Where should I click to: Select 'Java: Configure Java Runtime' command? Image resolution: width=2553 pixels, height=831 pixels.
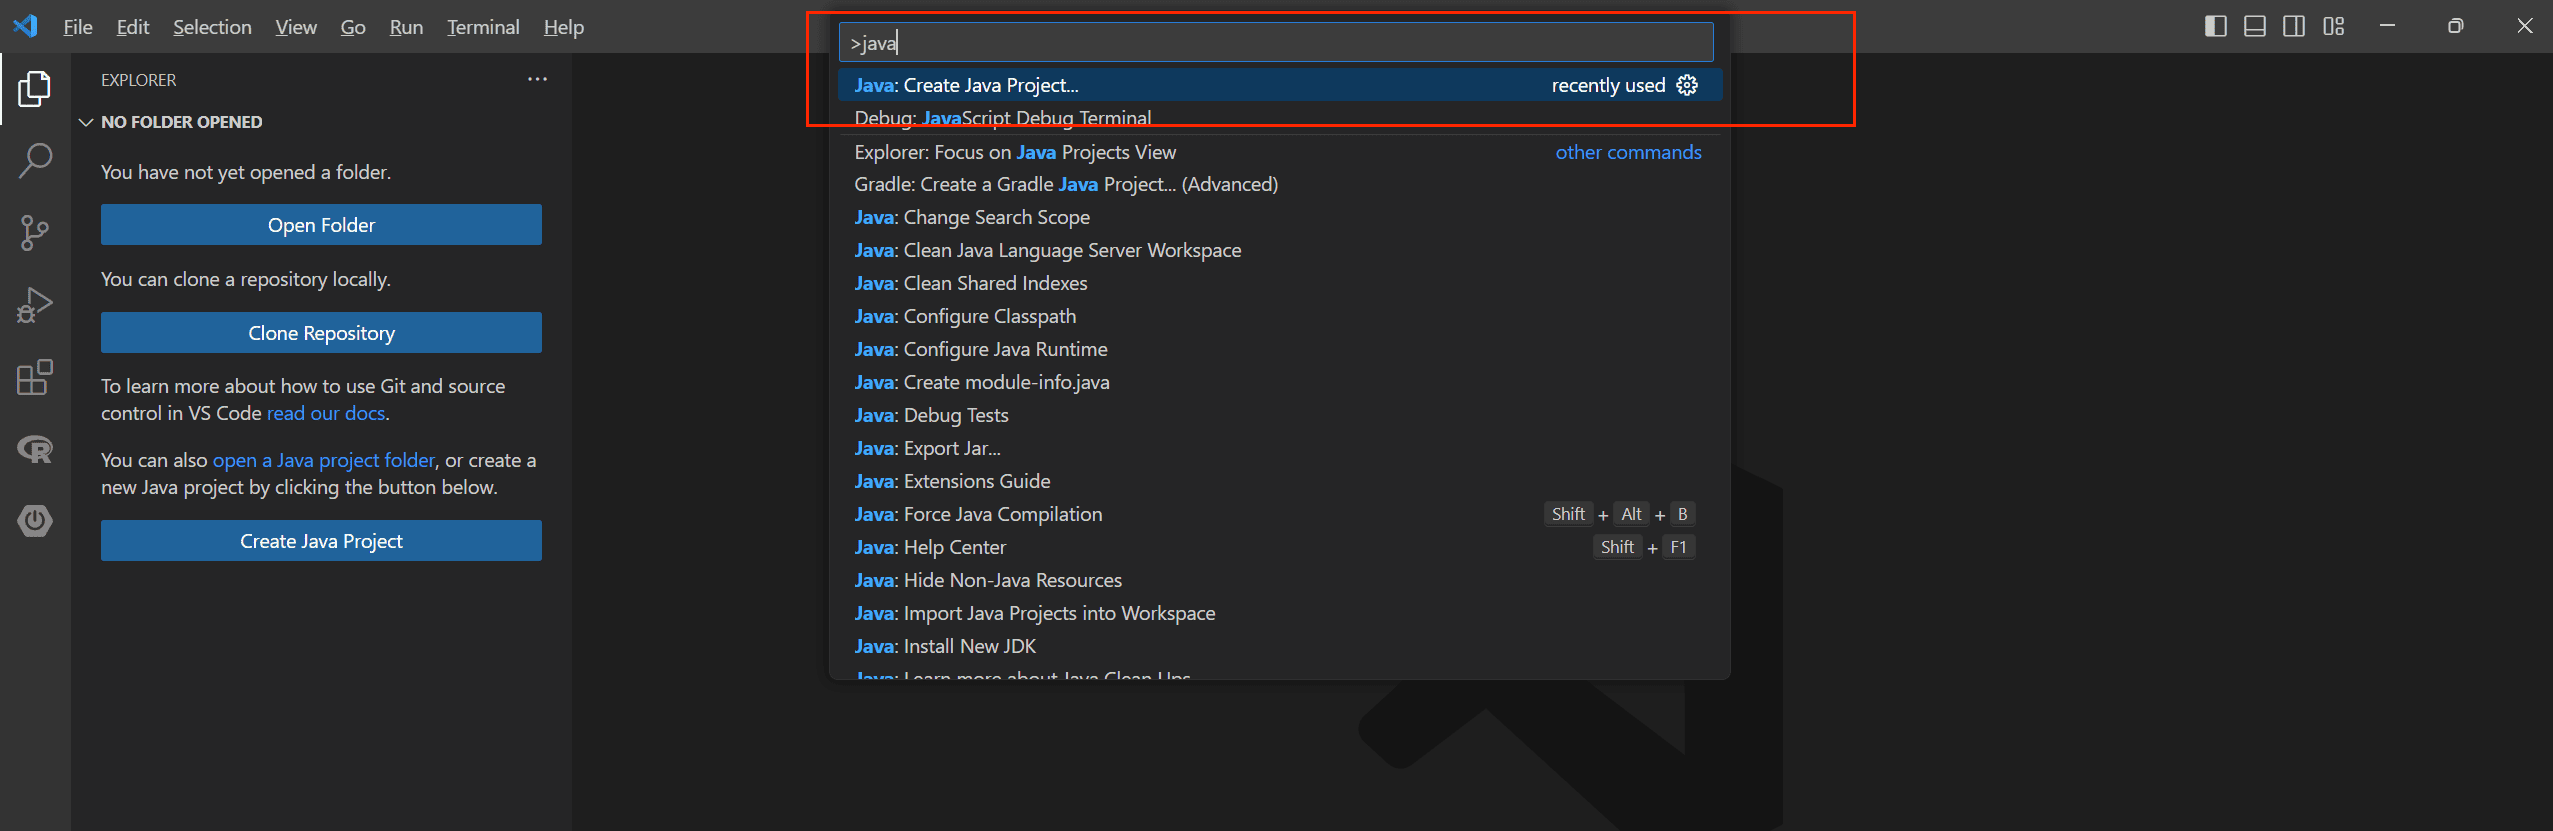click(x=1280, y=349)
